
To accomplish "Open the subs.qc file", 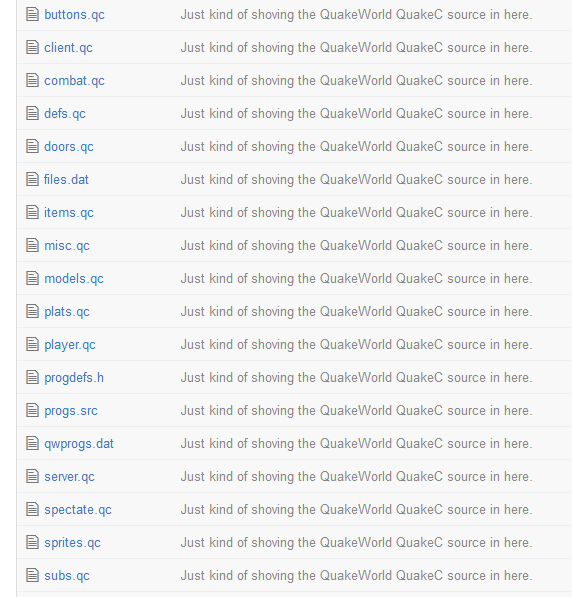I will [67, 576].
